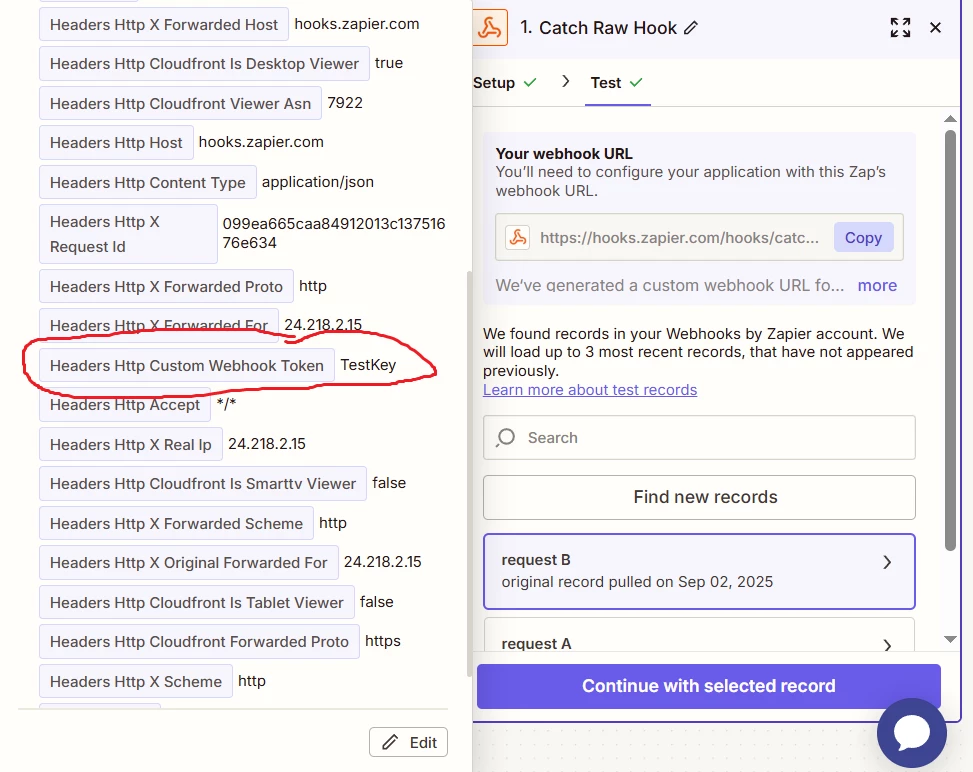Select 'Headers Http Content Type' label
Viewport: 973px width, 772px height.
148,182
